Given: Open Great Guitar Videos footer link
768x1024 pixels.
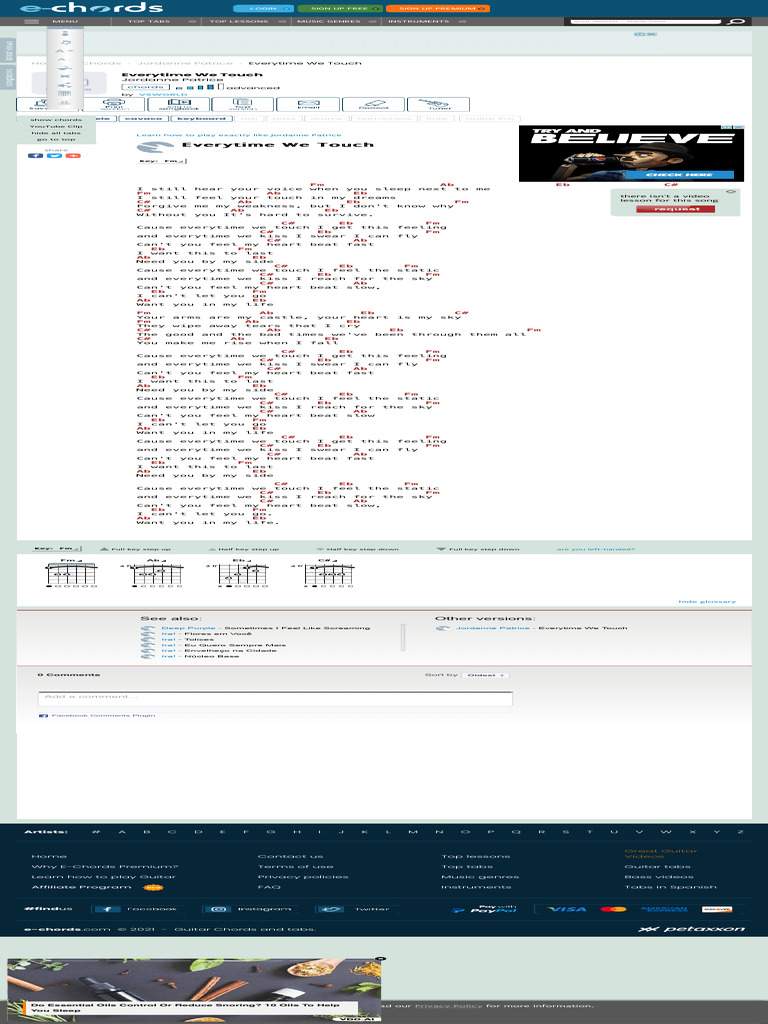Looking at the screenshot, I should coord(660,854).
